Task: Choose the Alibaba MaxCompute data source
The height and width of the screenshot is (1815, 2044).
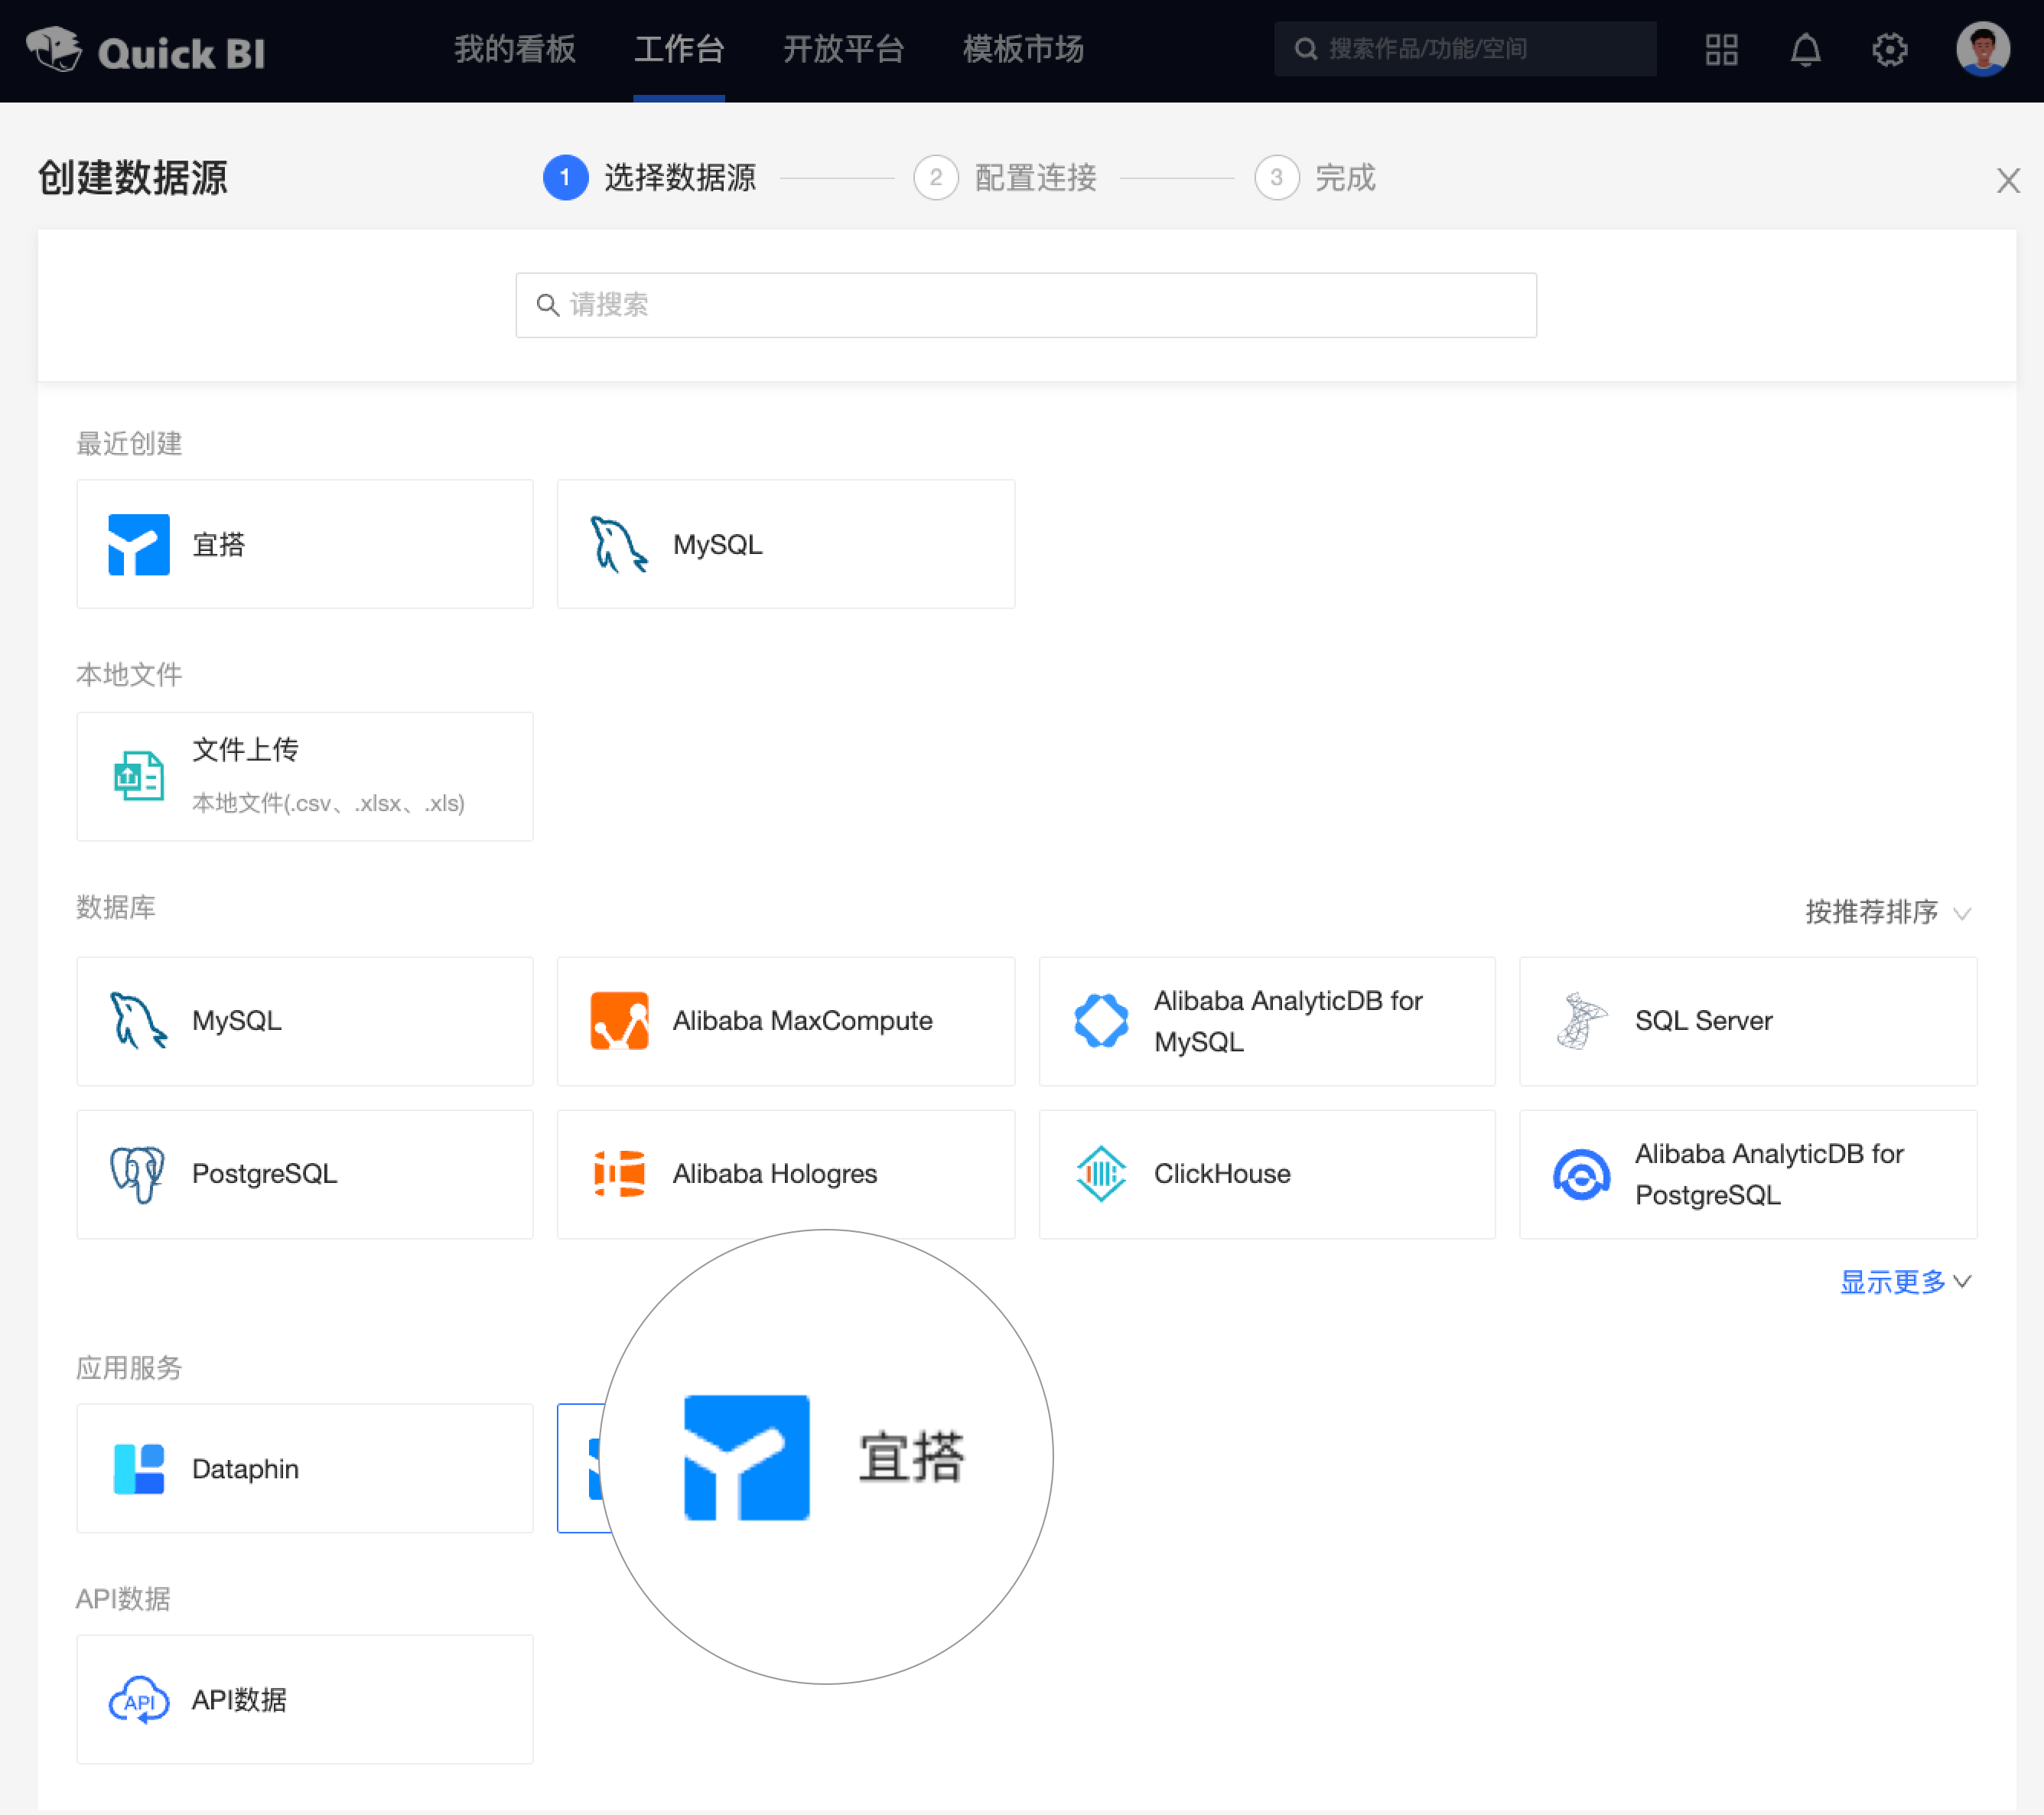Action: click(785, 1021)
